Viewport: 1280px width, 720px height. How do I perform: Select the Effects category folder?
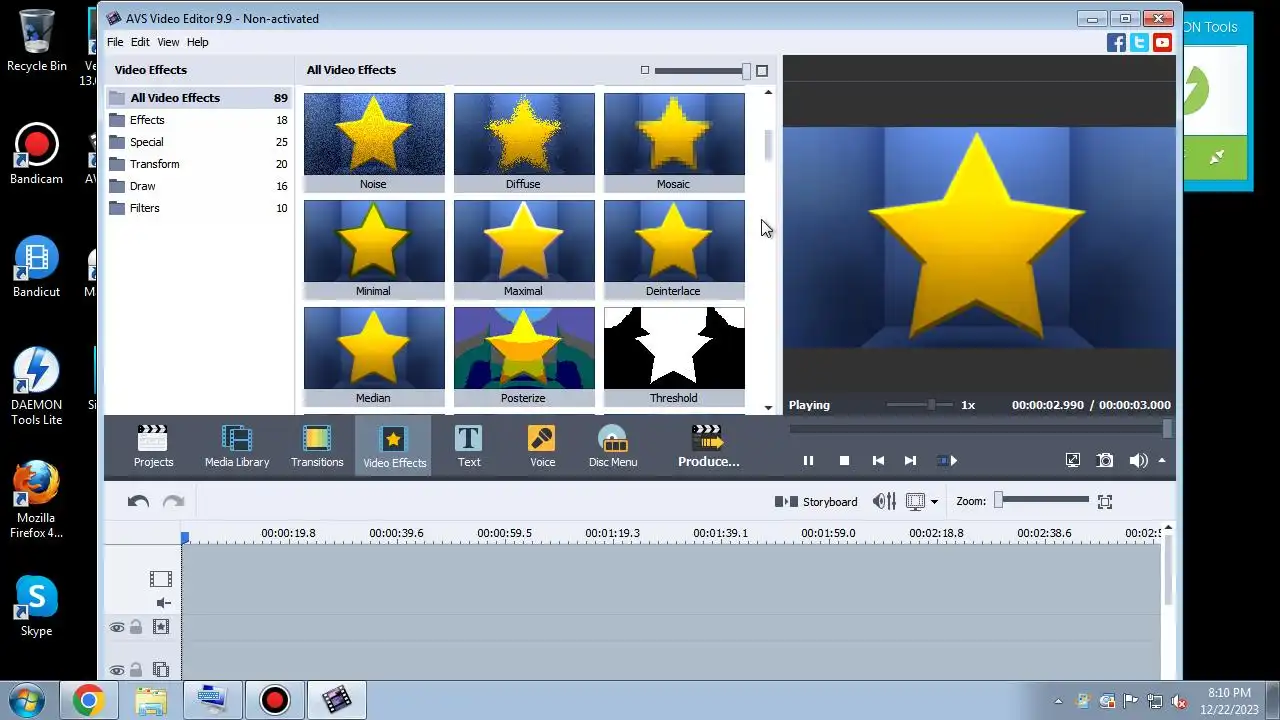tap(198, 120)
